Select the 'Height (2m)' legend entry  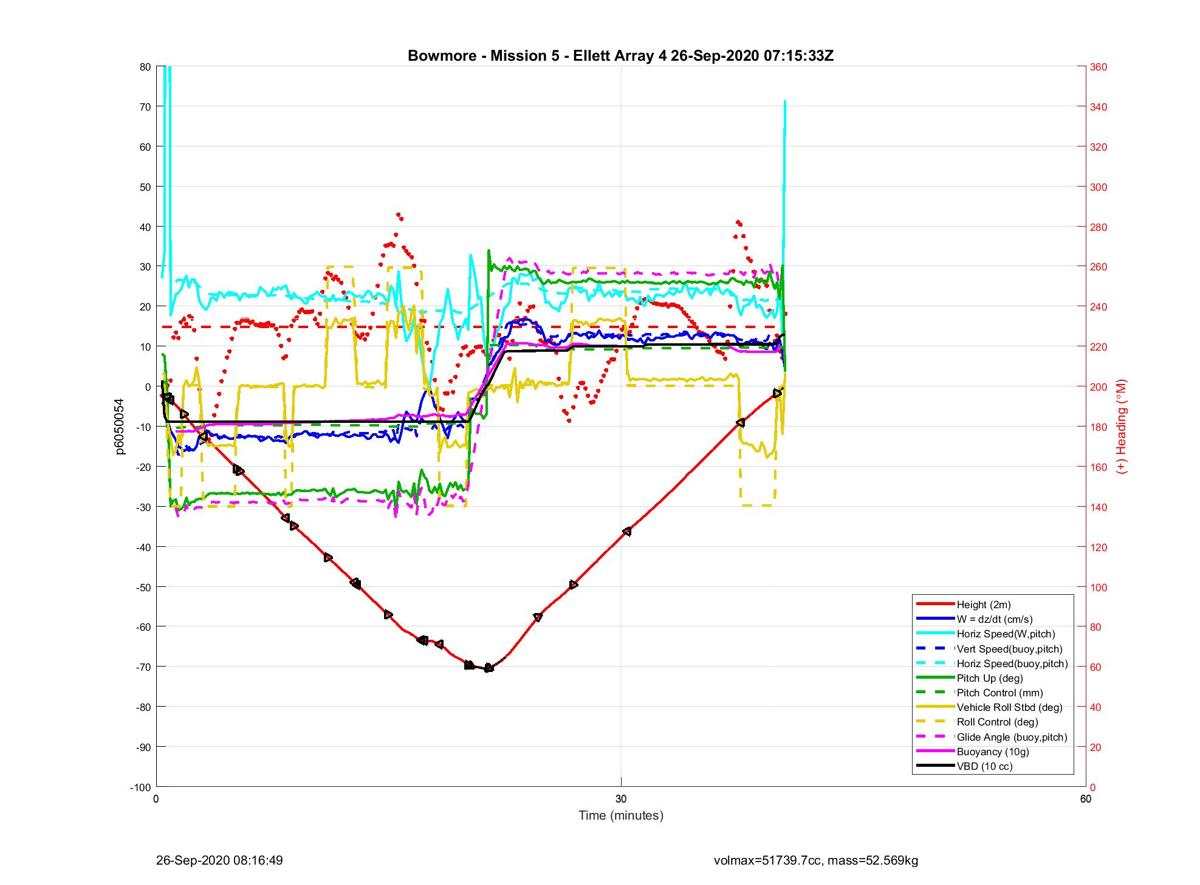984,605
